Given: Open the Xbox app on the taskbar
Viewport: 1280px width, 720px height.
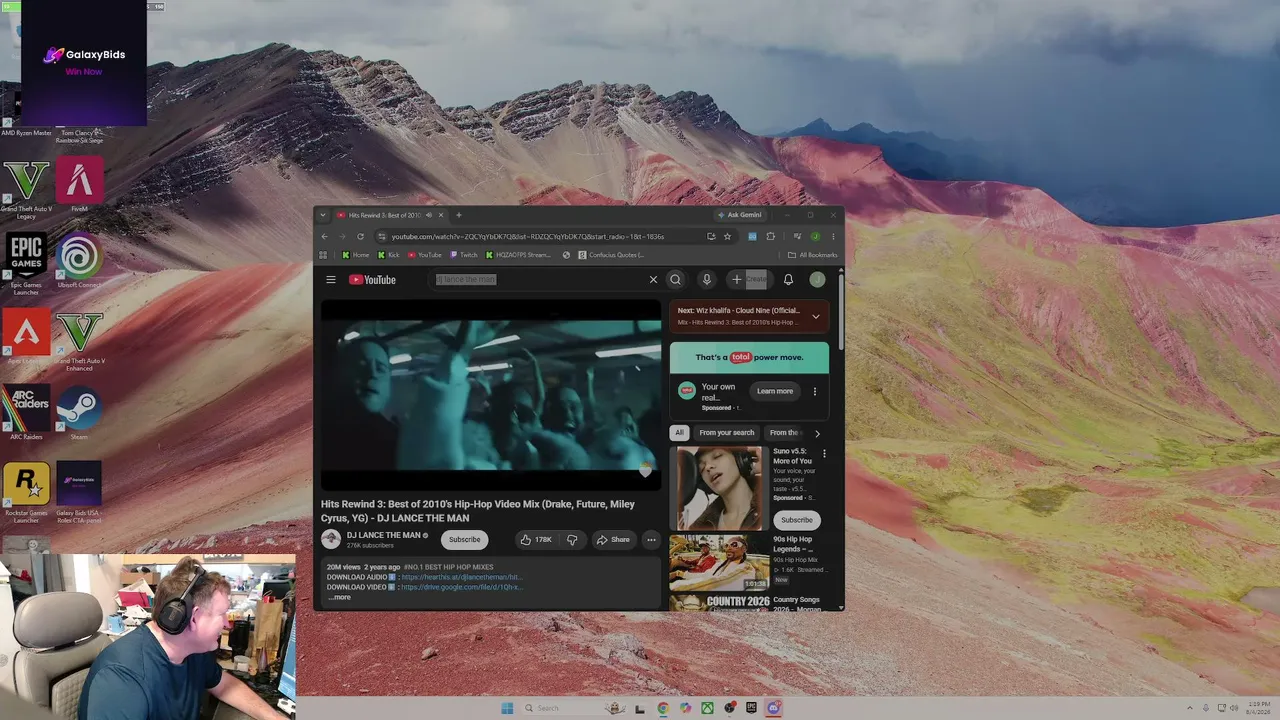Looking at the screenshot, I should point(707,708).
